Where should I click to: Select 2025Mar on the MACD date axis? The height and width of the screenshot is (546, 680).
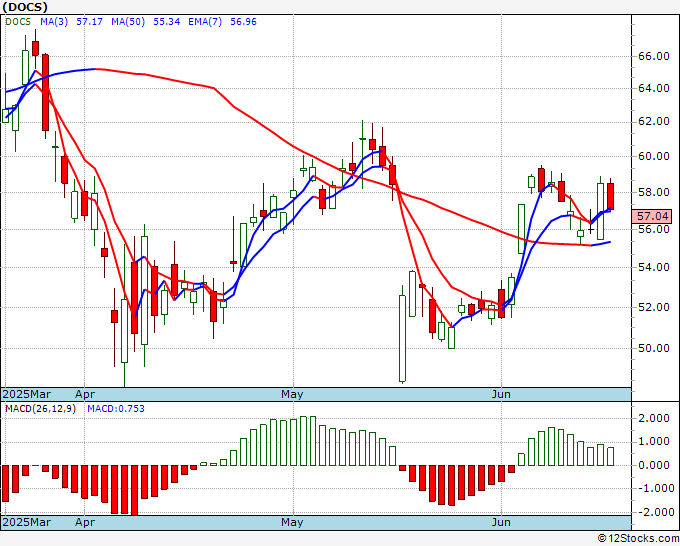coord(27,522)
